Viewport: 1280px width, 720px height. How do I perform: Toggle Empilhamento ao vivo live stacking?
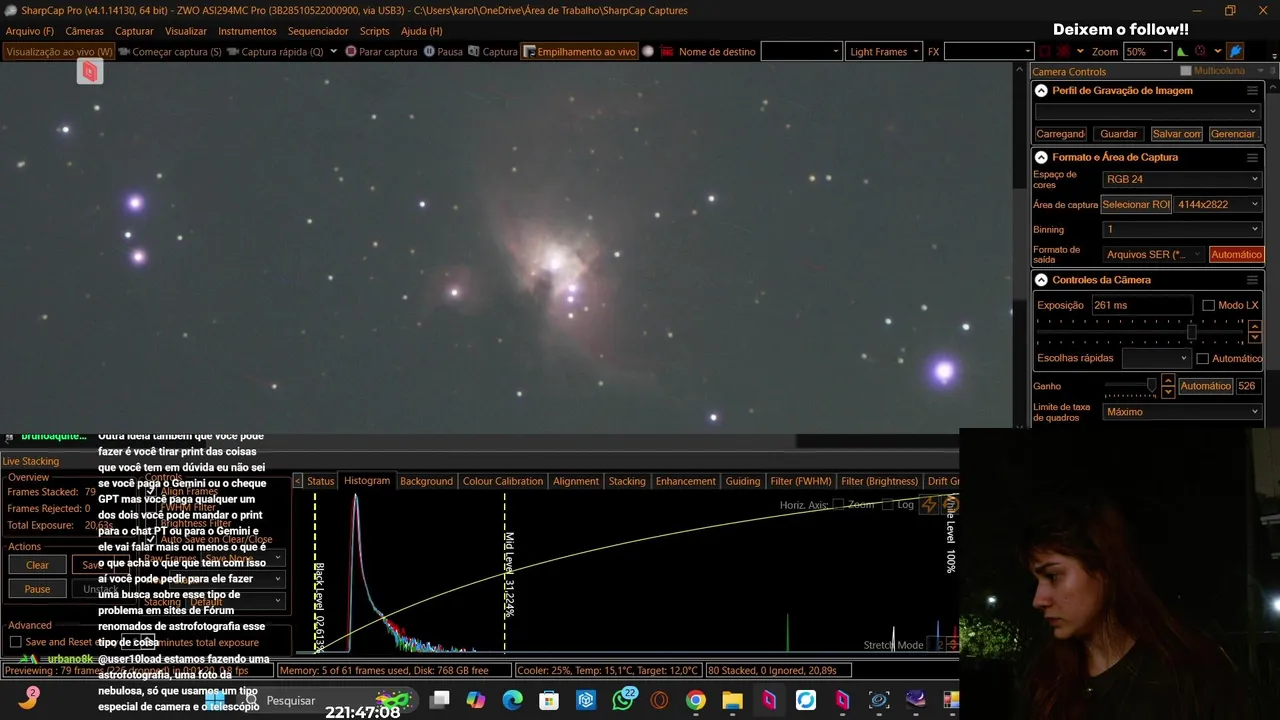point(580,52)
